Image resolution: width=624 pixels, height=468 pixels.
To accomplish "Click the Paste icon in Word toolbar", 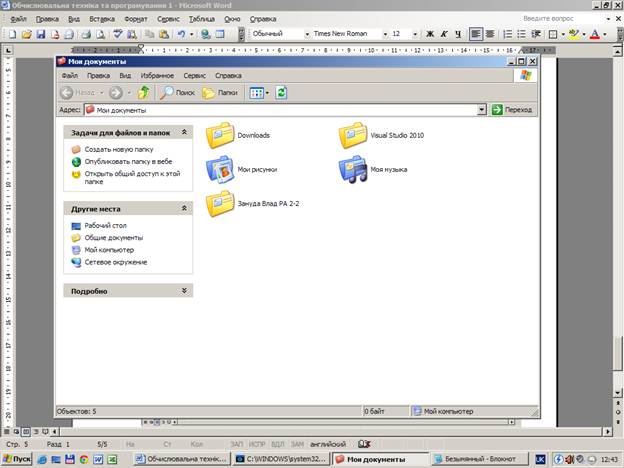I will pyautogui.click(x=164, y=34).
